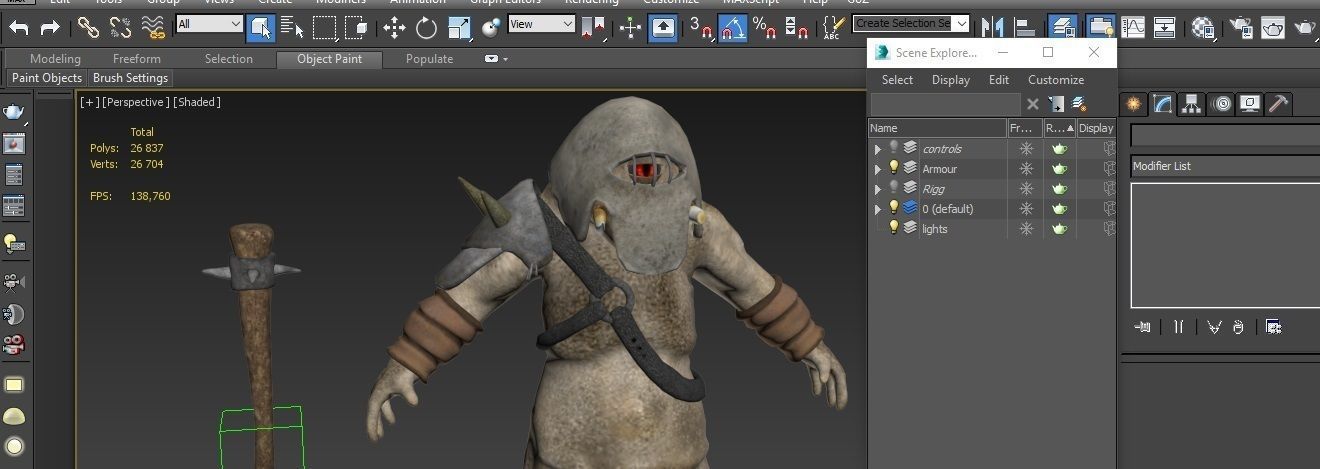Image resolution: width=1320 pixels, height=469 pixels.
Task: Switch to the Freeform ribbon tab
Action: 137,59
